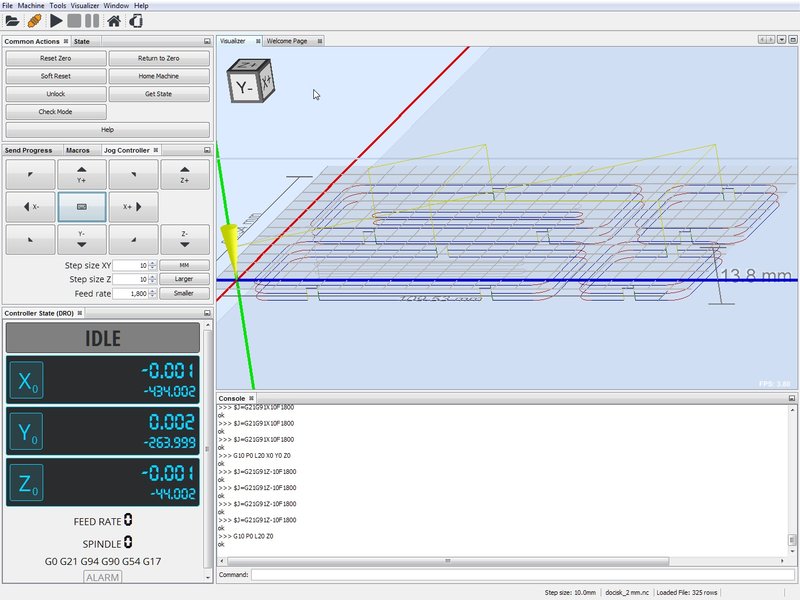Jog diagonally with the up-right arrow button

tap(133, 174)
